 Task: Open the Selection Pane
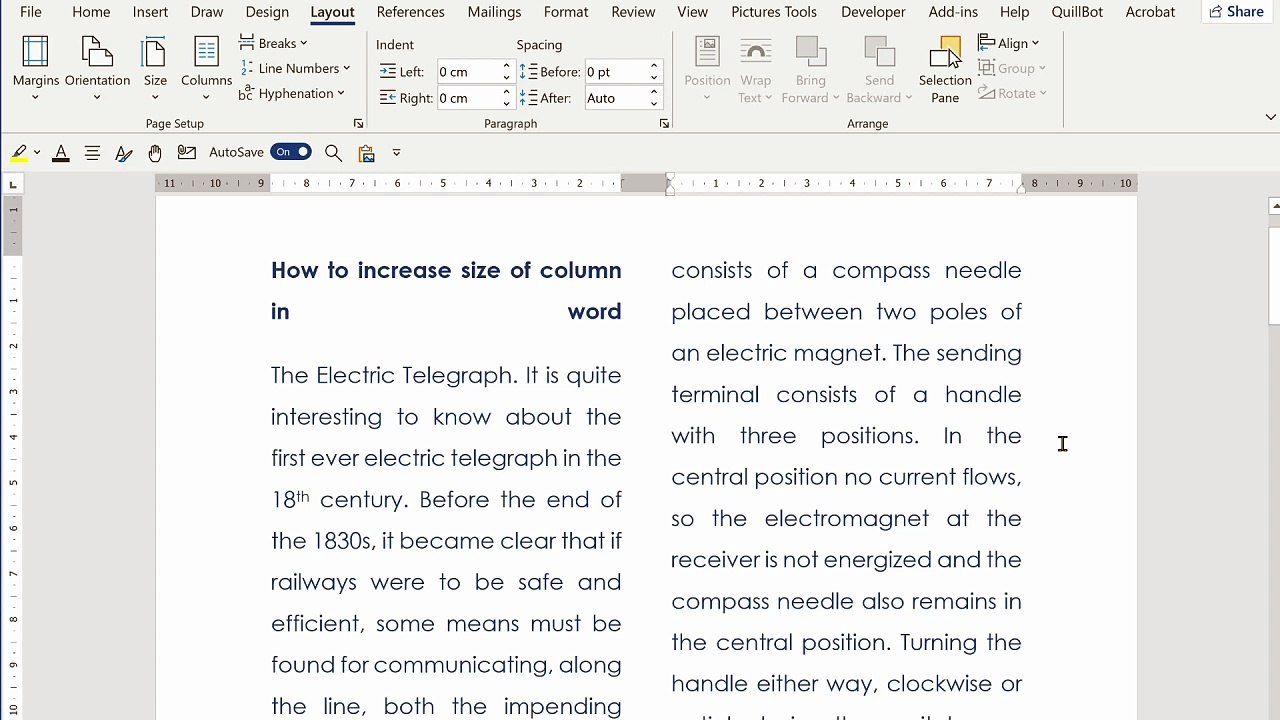(x=945, y=70)
